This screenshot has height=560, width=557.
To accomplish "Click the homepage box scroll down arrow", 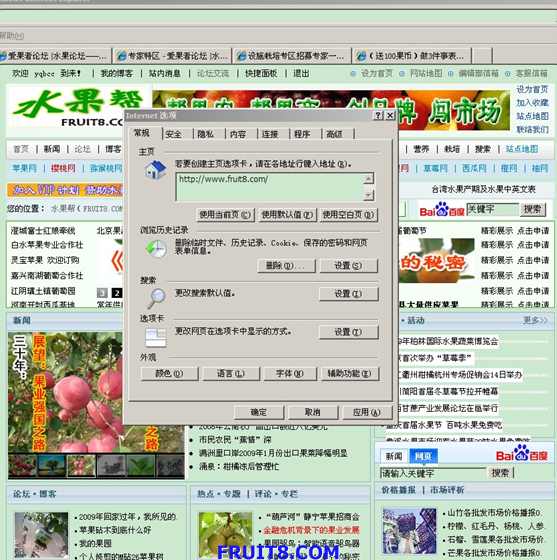I will pyautogui.click(x=368, y=195).
